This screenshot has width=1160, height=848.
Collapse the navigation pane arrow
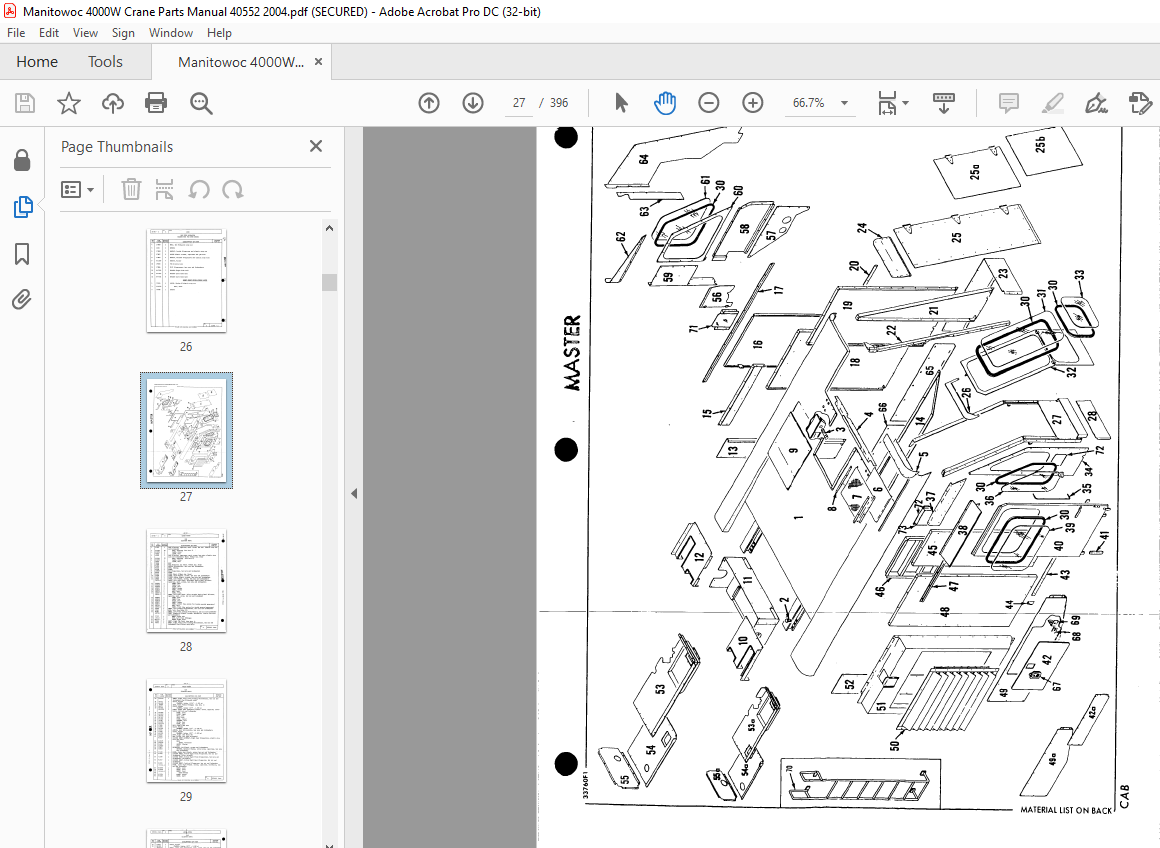pos(354,493)
